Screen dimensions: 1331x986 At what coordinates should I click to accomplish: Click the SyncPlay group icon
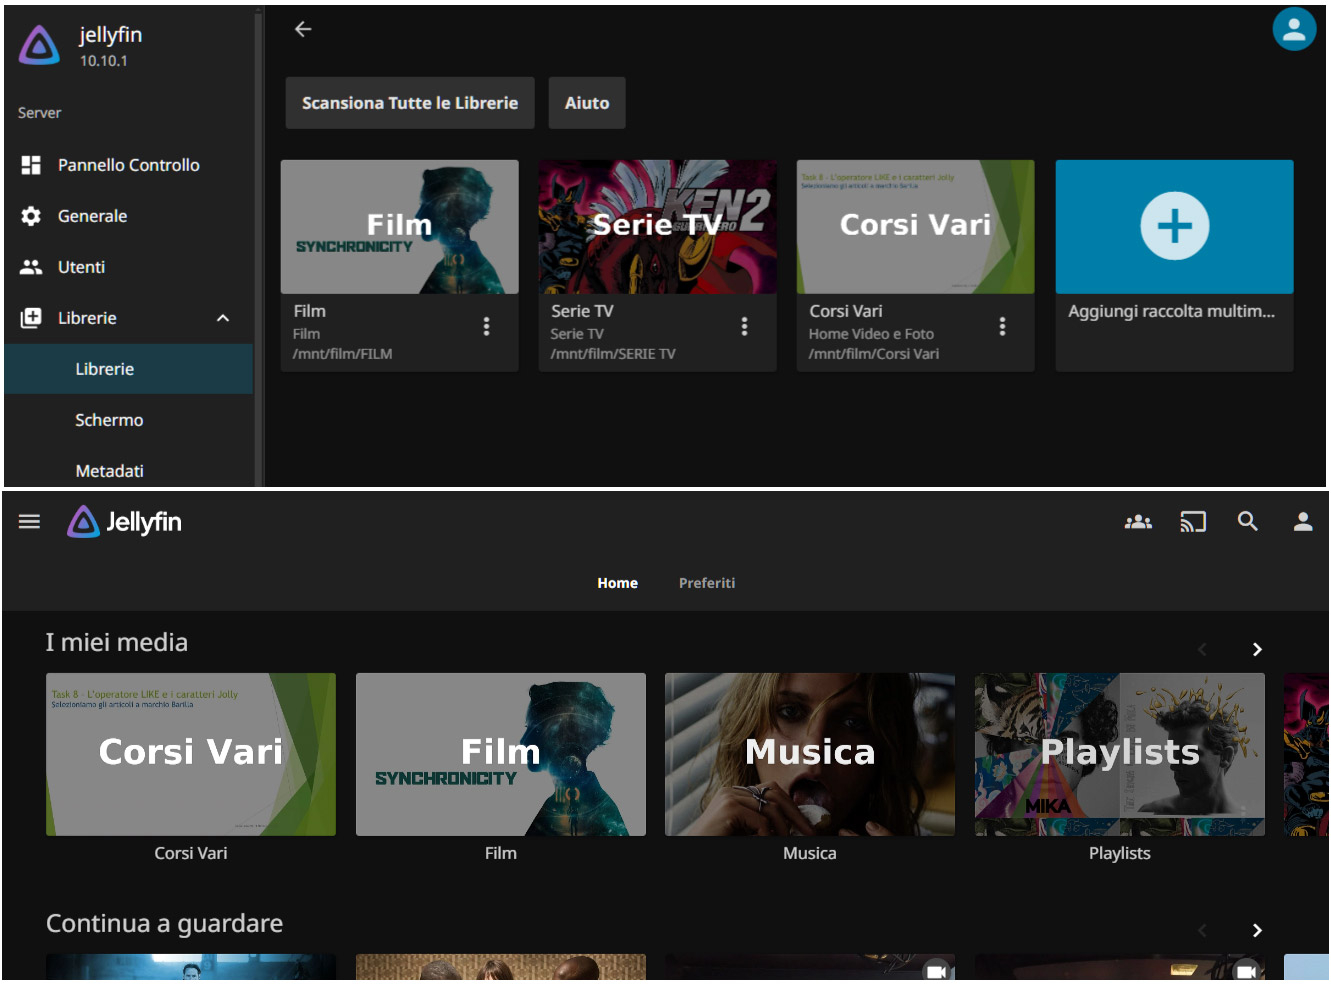tap(1138, 522)
